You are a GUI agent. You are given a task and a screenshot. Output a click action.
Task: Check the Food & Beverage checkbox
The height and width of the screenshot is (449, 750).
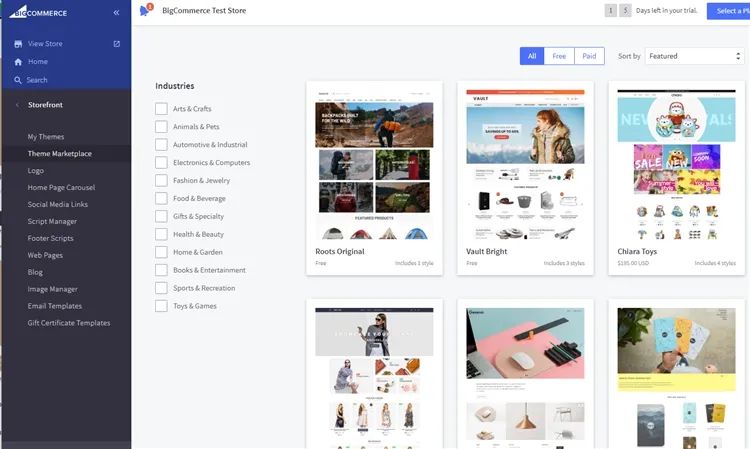[x=161, y=198]
